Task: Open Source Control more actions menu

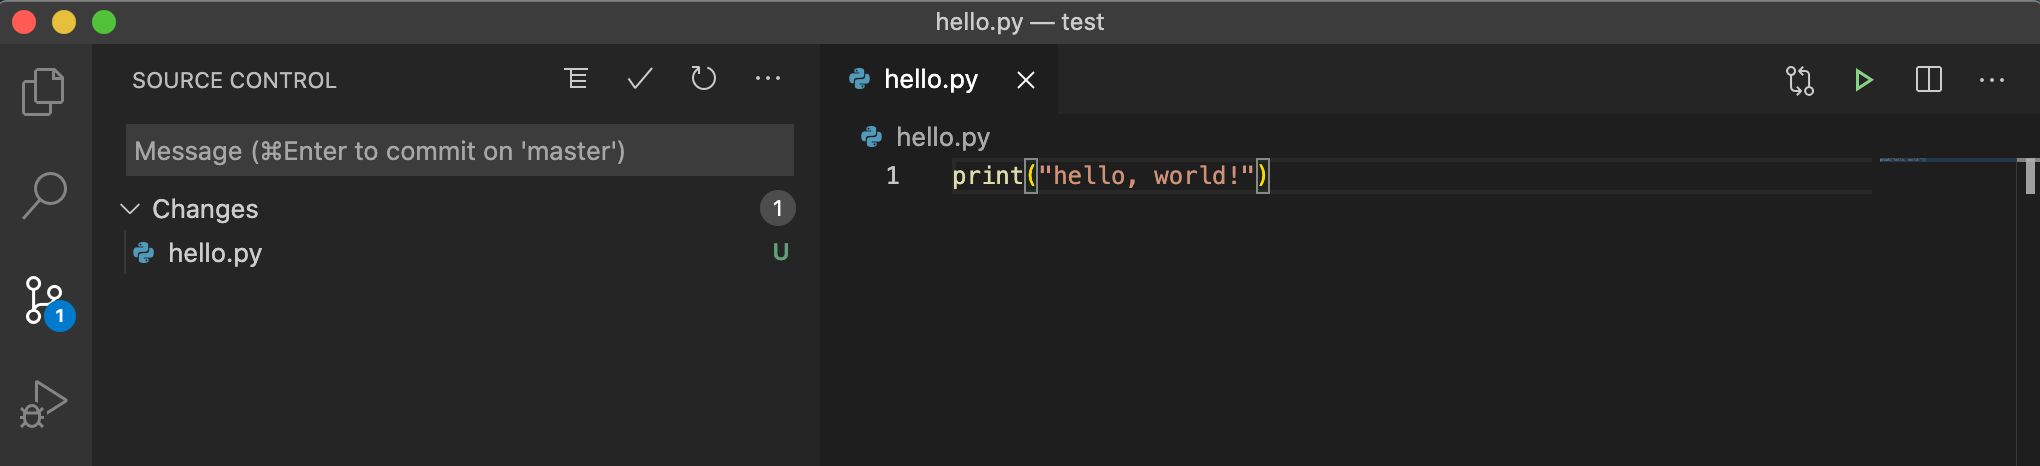Action: pyautogui.click(x=768, y=79)
